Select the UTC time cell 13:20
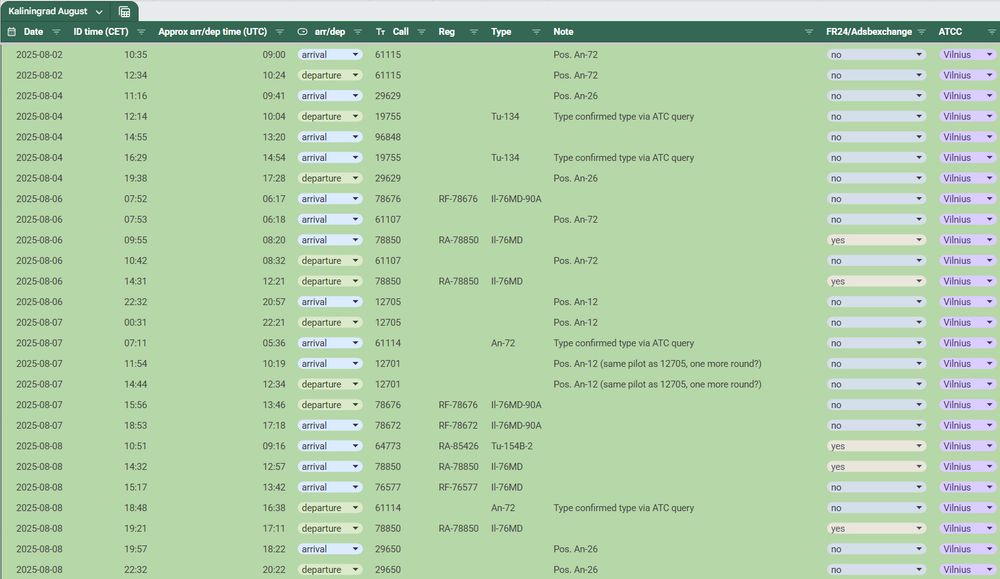The image size is (1000, 579). point(274,137)
